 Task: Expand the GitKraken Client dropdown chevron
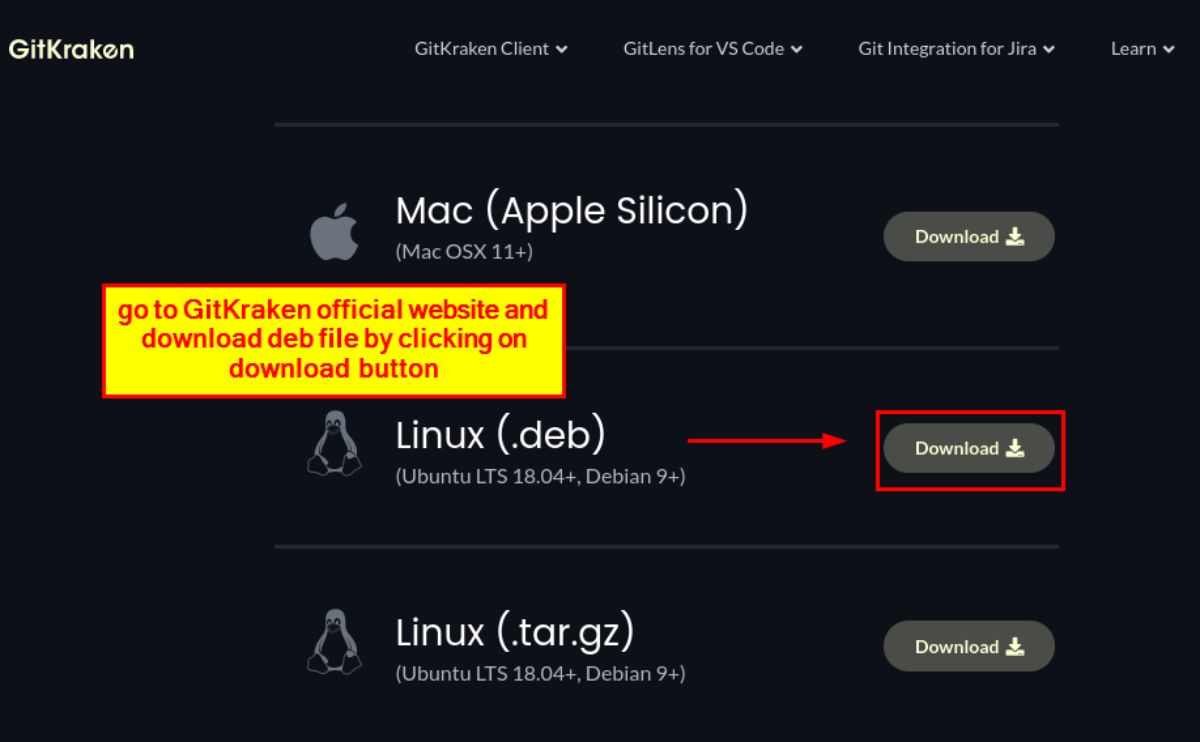[x=562, y=49]
